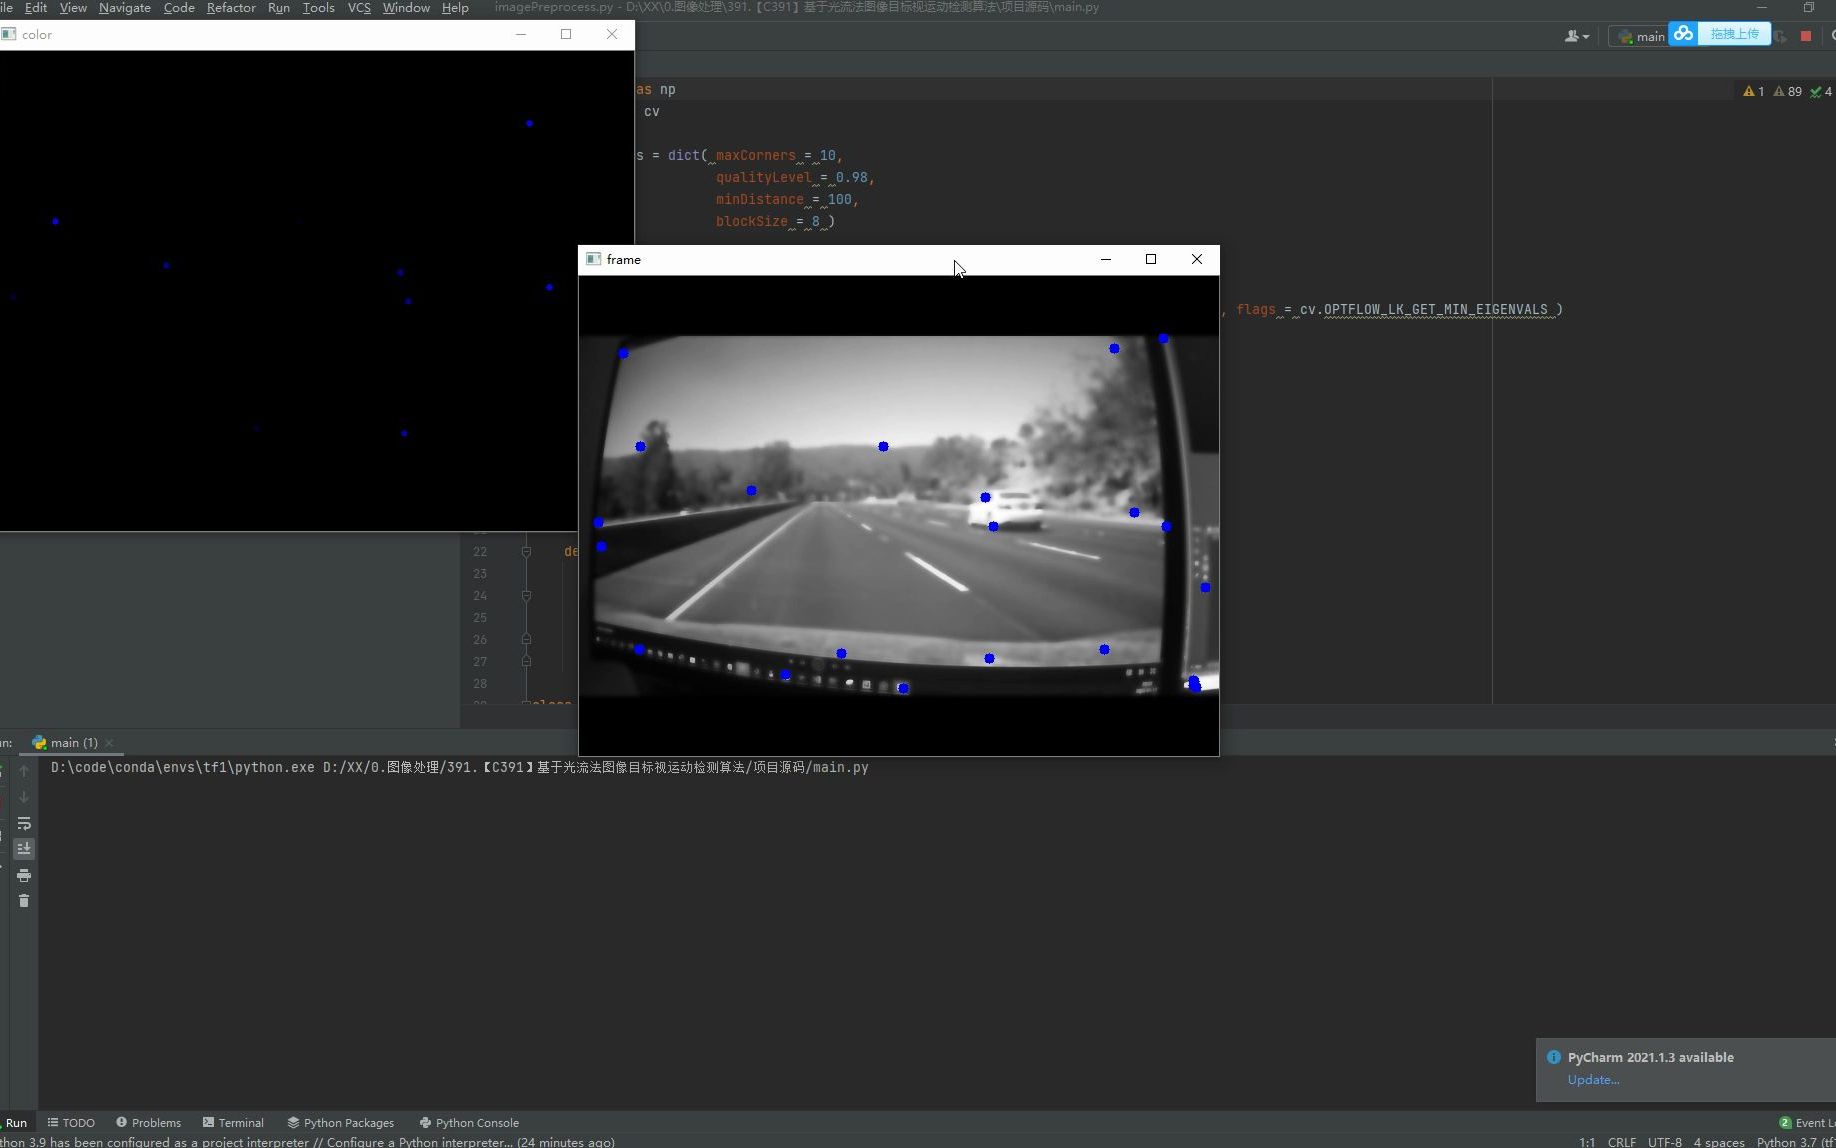Toggle scroll-to-end in the Run console
The width and height of the screenshot is (1836, 1148).
pyautogui.click(x=24, y=848)
